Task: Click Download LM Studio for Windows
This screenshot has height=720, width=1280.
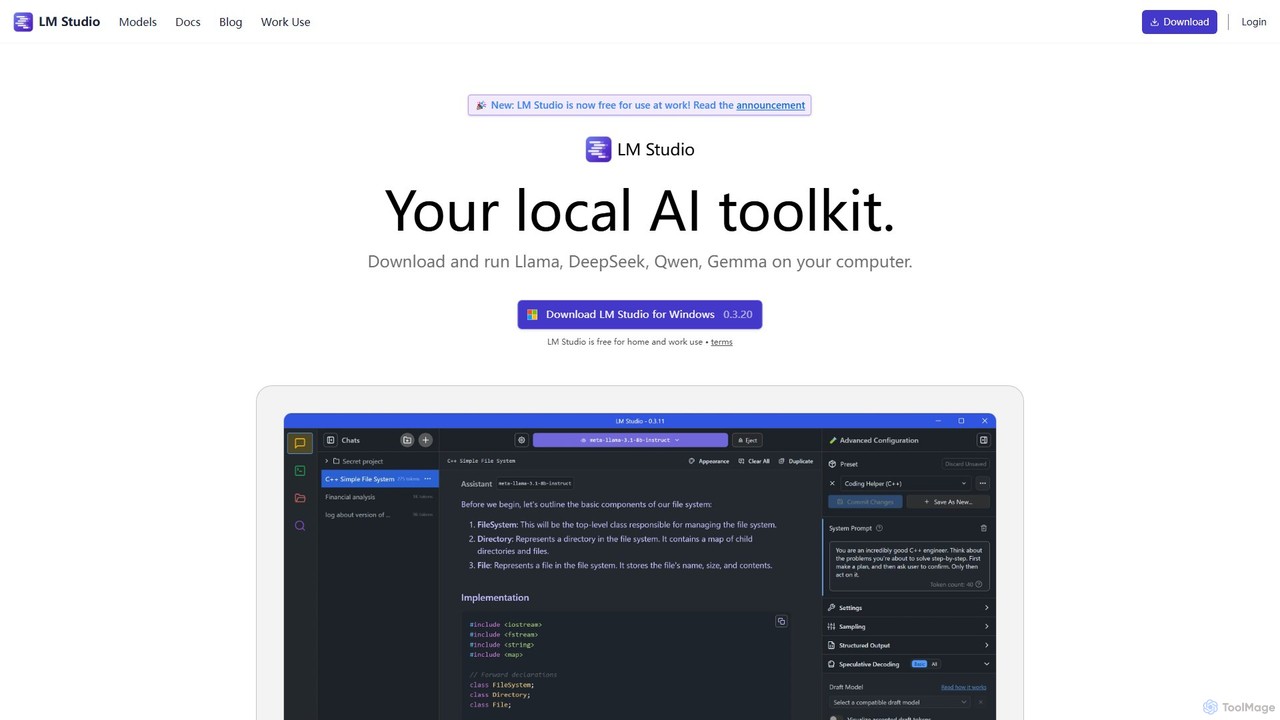Action: (640, 314)
